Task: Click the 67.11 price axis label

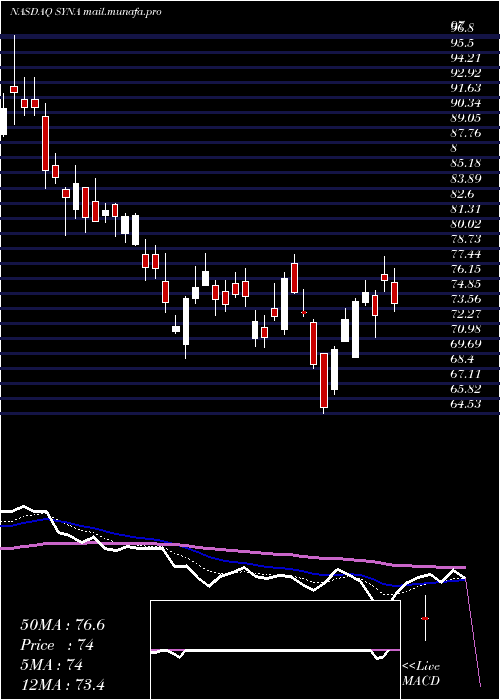Action: point(467,375)
